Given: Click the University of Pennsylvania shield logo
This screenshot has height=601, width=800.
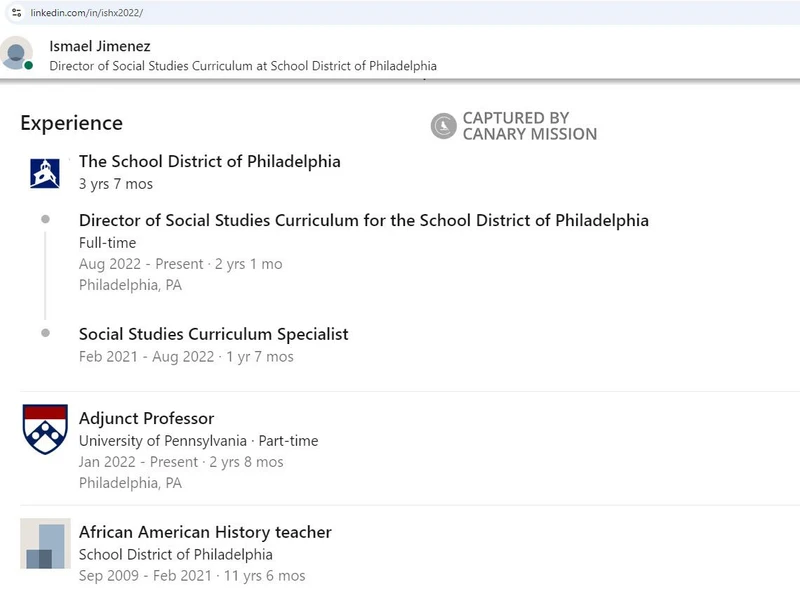Looking at the screenshot, I should [x=44, y=429].
